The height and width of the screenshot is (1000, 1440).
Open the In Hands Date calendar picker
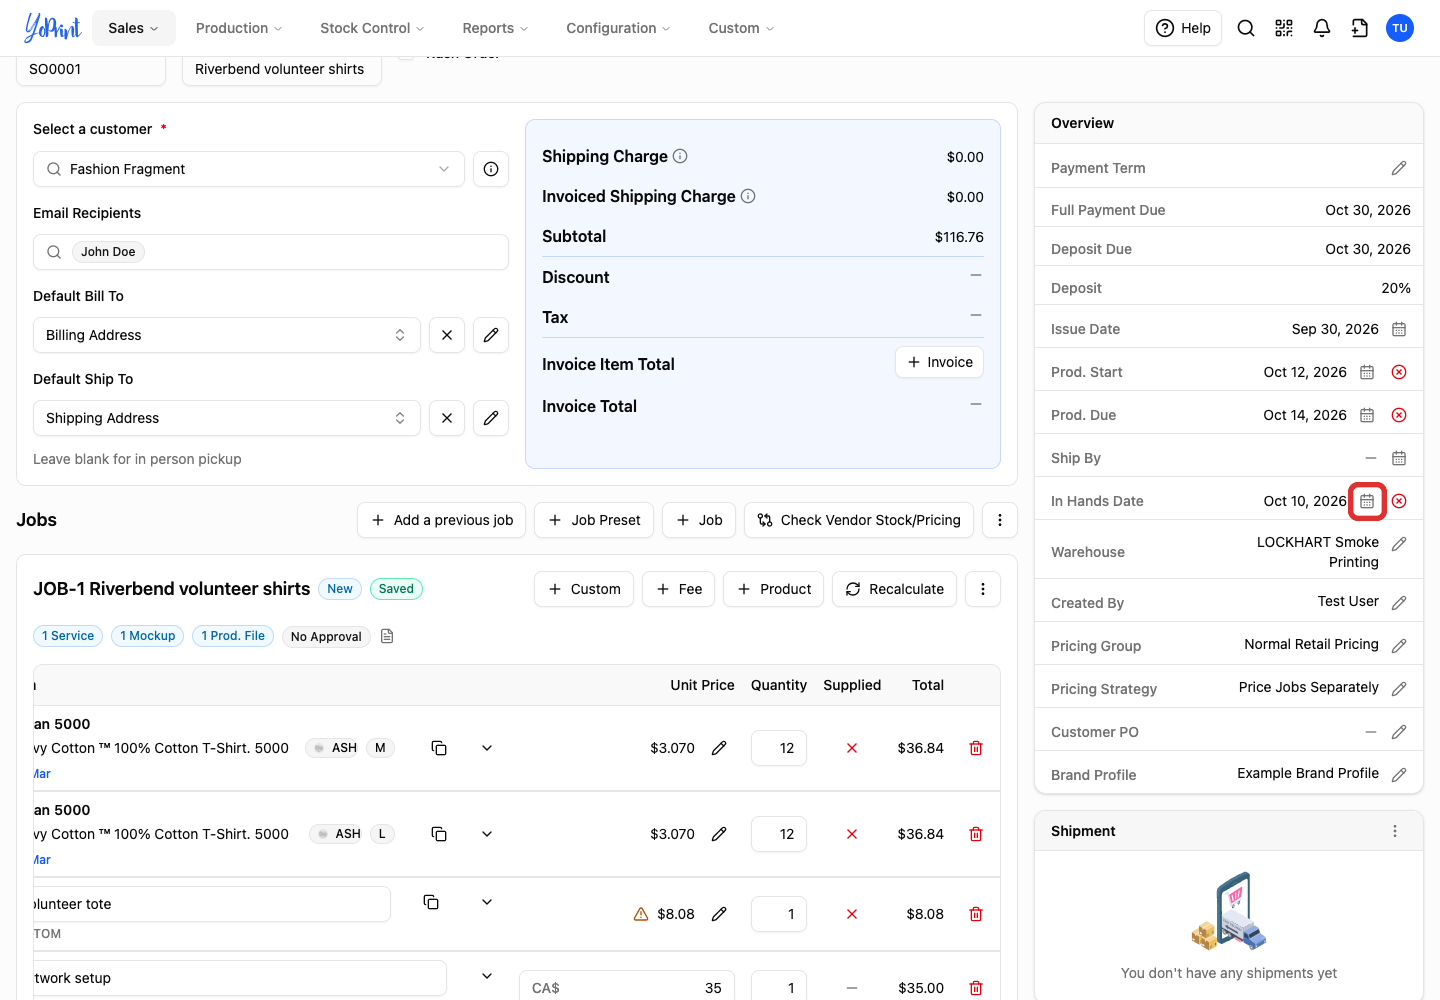click(x=1367, y=501)
